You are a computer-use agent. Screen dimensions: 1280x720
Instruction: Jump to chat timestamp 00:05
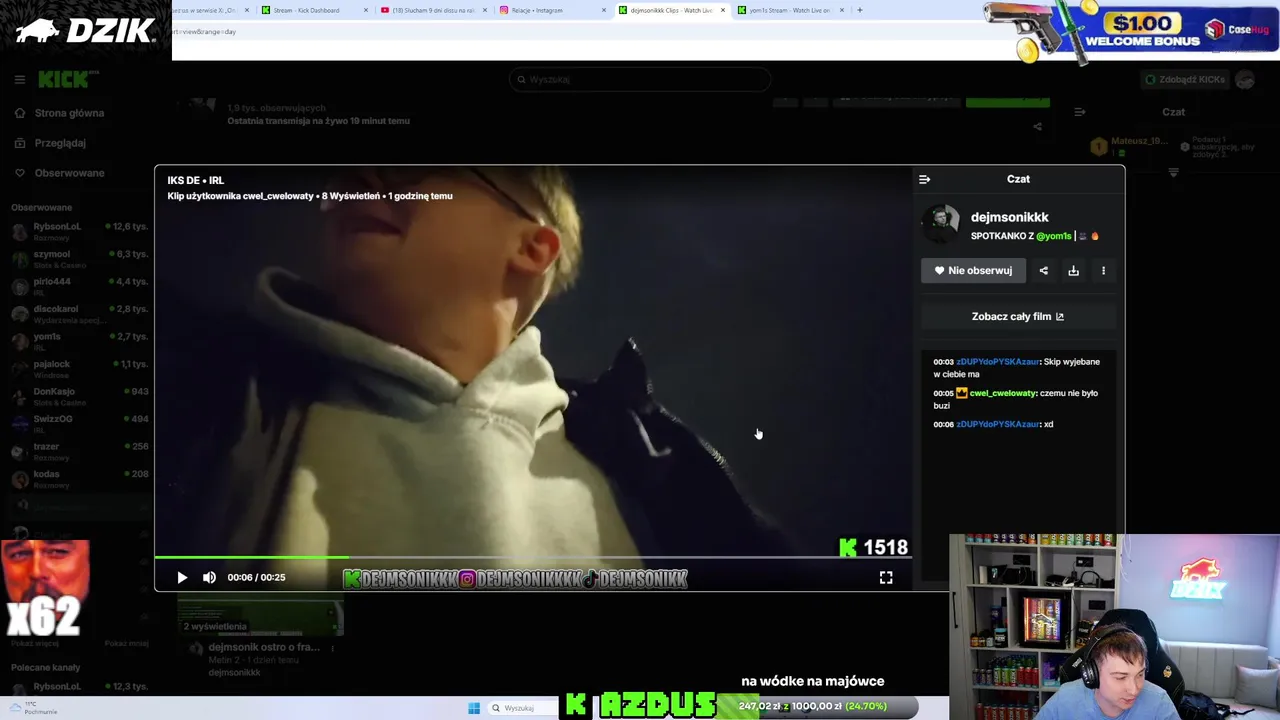(943, 393)
